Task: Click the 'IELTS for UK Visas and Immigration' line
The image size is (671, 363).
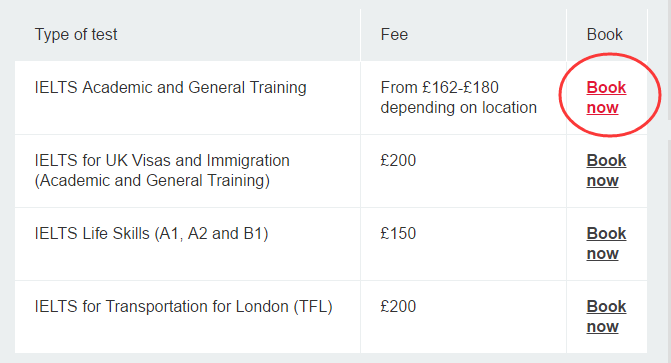Action: (x=162, y=161)
